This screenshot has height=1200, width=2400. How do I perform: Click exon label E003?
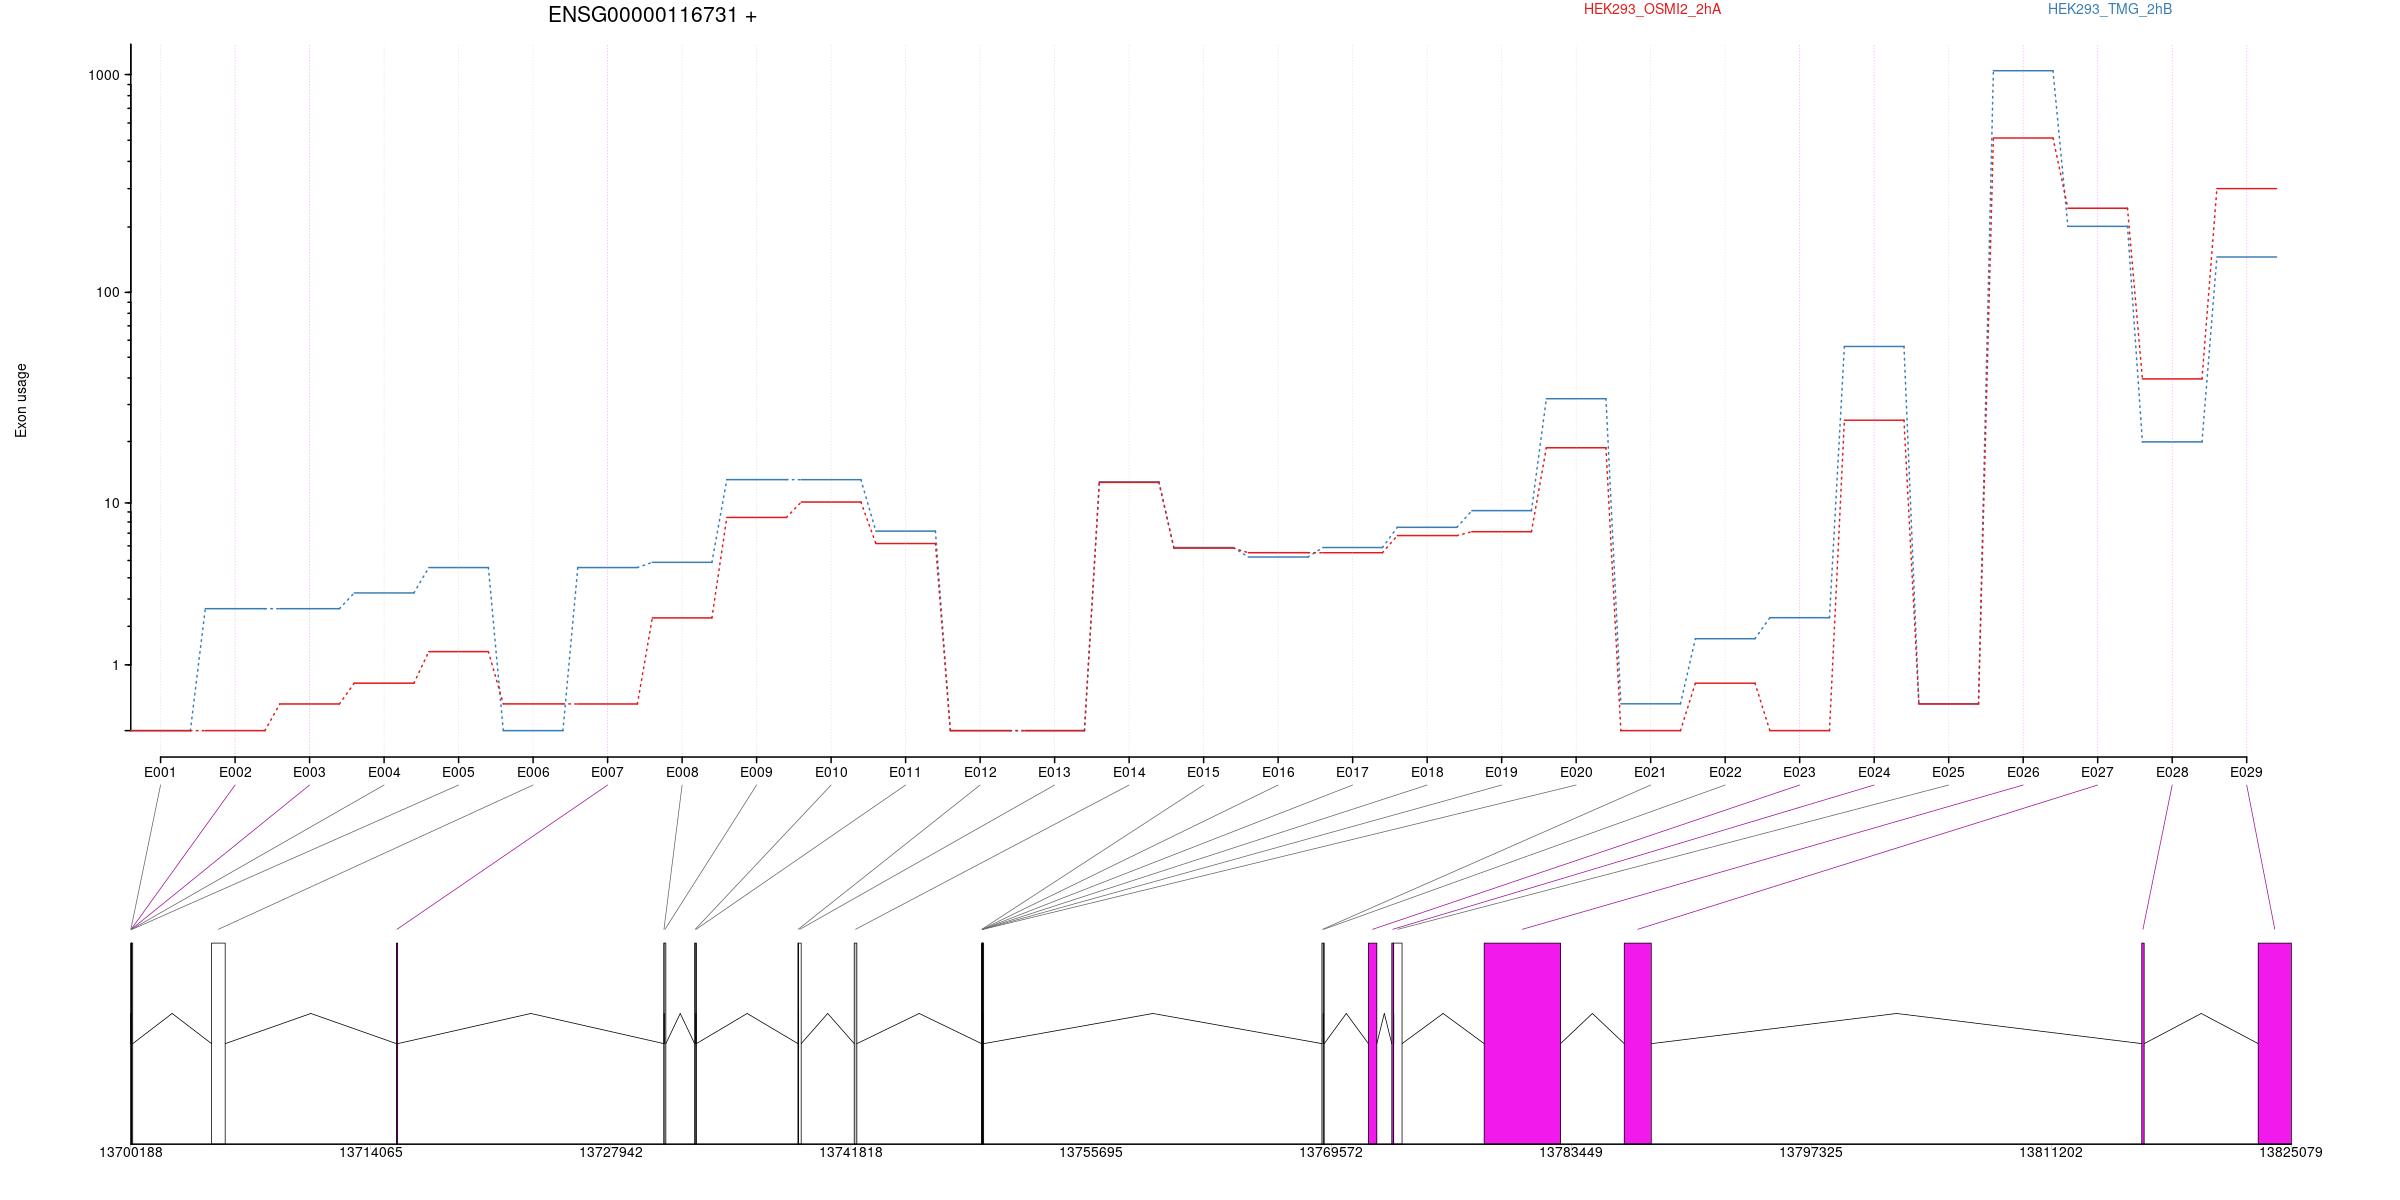[x=309, y=772]
